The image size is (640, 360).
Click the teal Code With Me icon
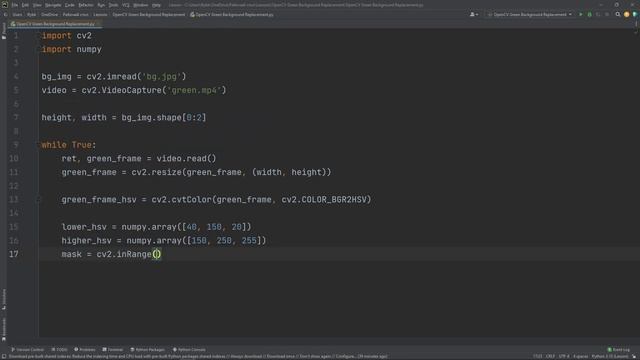tap(635, 14)
